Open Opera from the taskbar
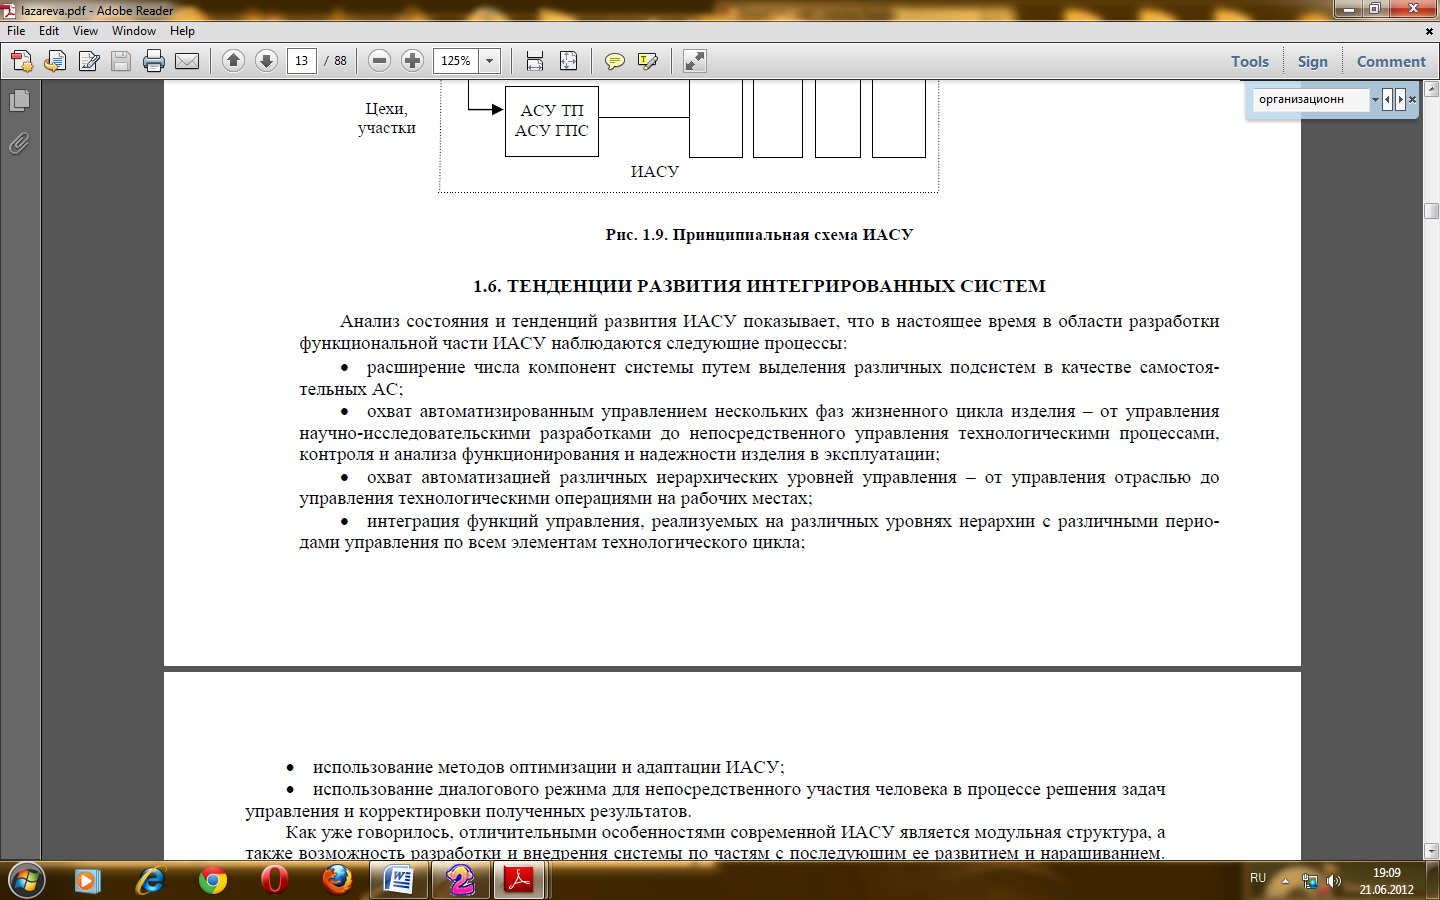This screenshot has width=1440, height=900. pos(274,880)
